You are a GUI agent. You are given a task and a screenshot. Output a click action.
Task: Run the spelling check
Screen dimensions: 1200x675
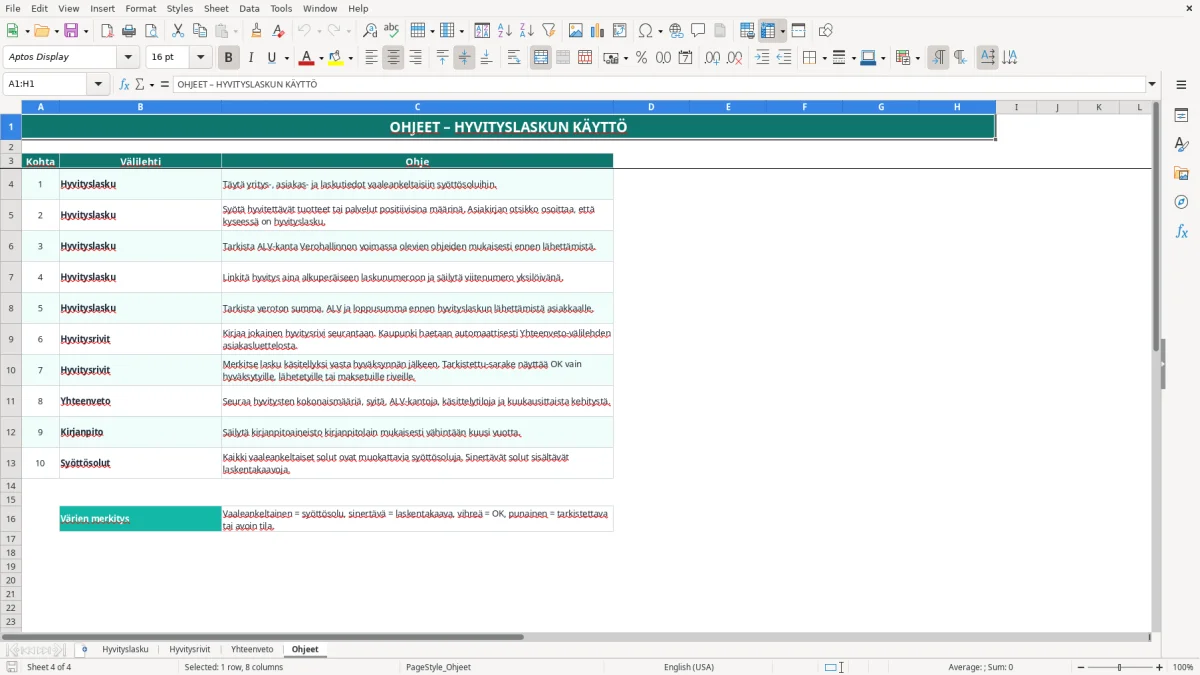(x=392, y=31)
